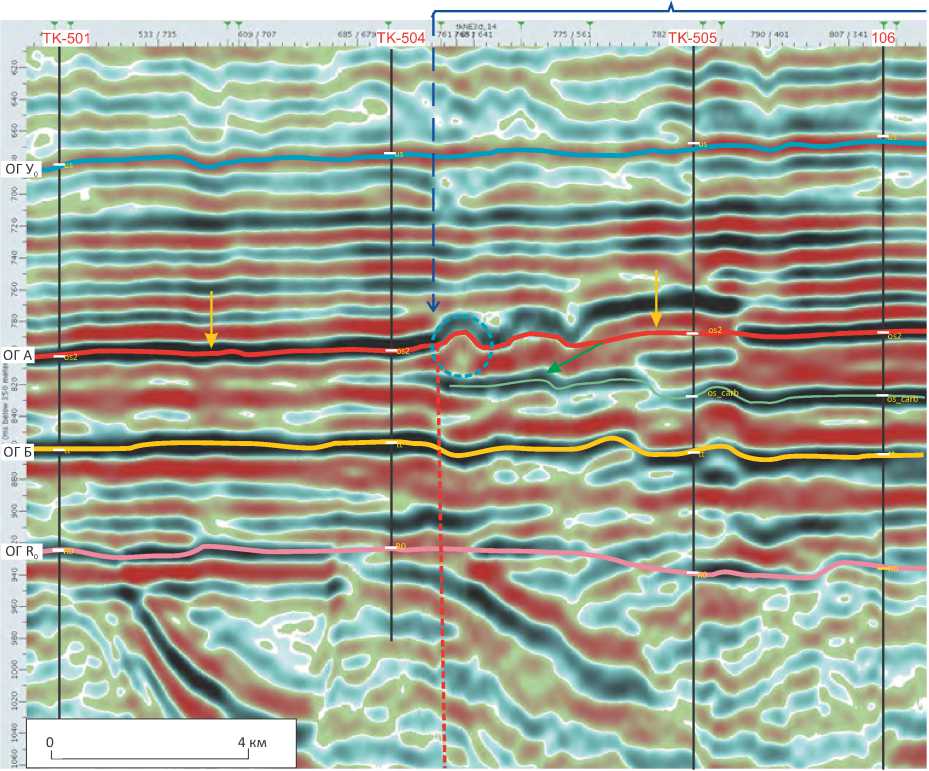Click the trace number 775 / 561
This screenshot has width=929, height=771.
coord(572,34)
